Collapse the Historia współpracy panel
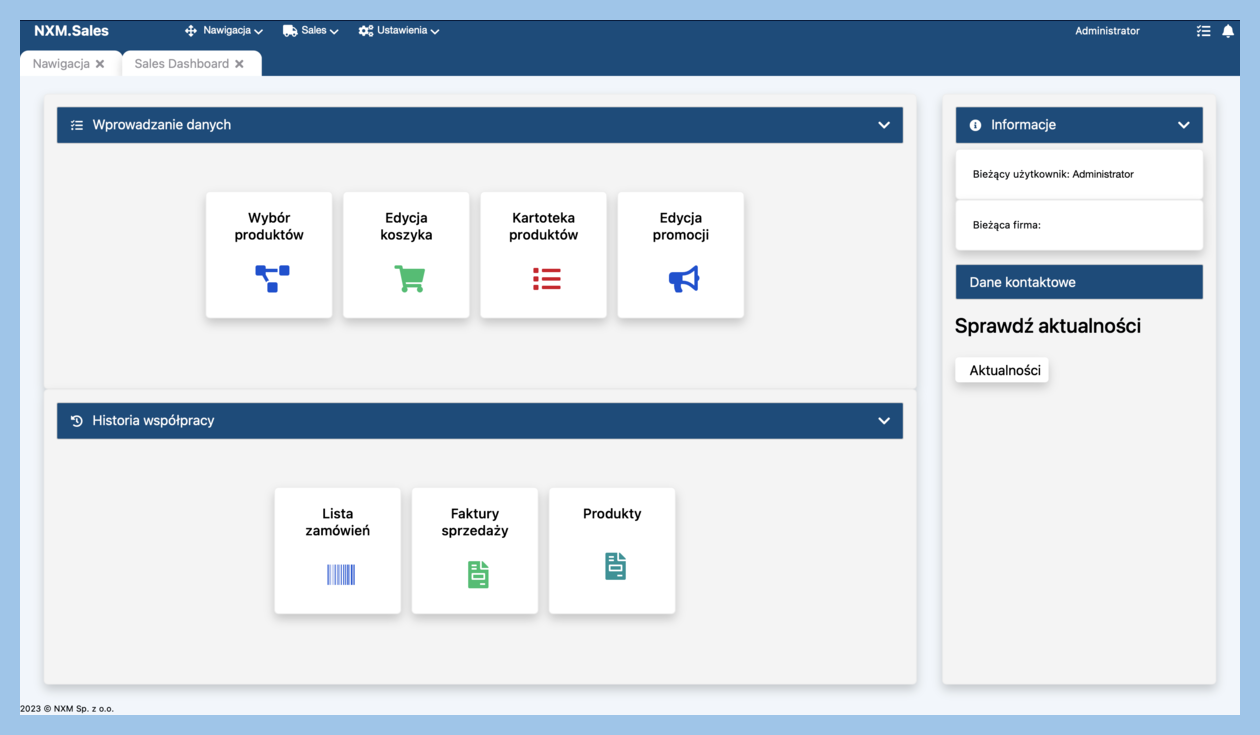The height and width of the screenshot is (735, 1260). pos(883,421)
